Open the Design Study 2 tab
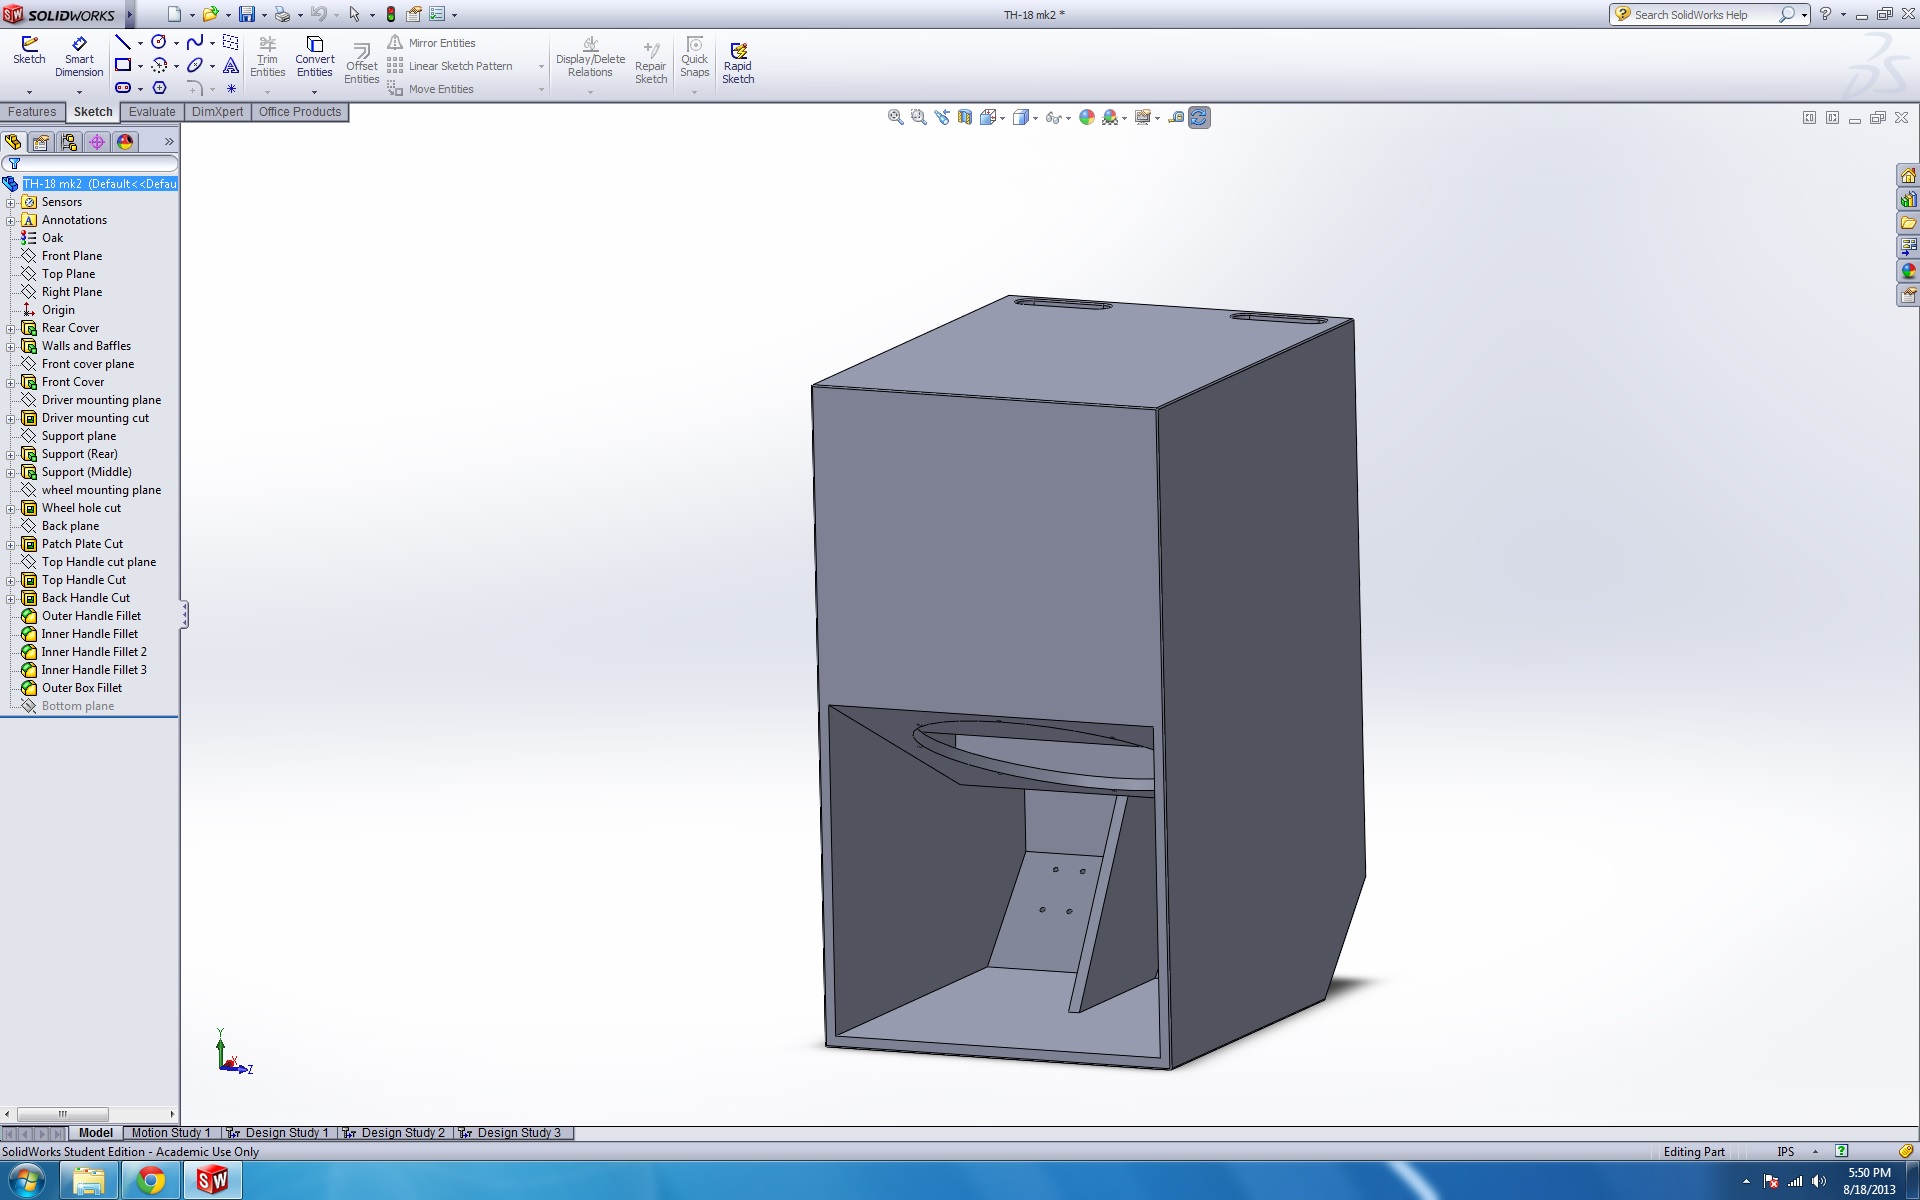This screenshot has width=1920, height=1200. [394, 1133]
